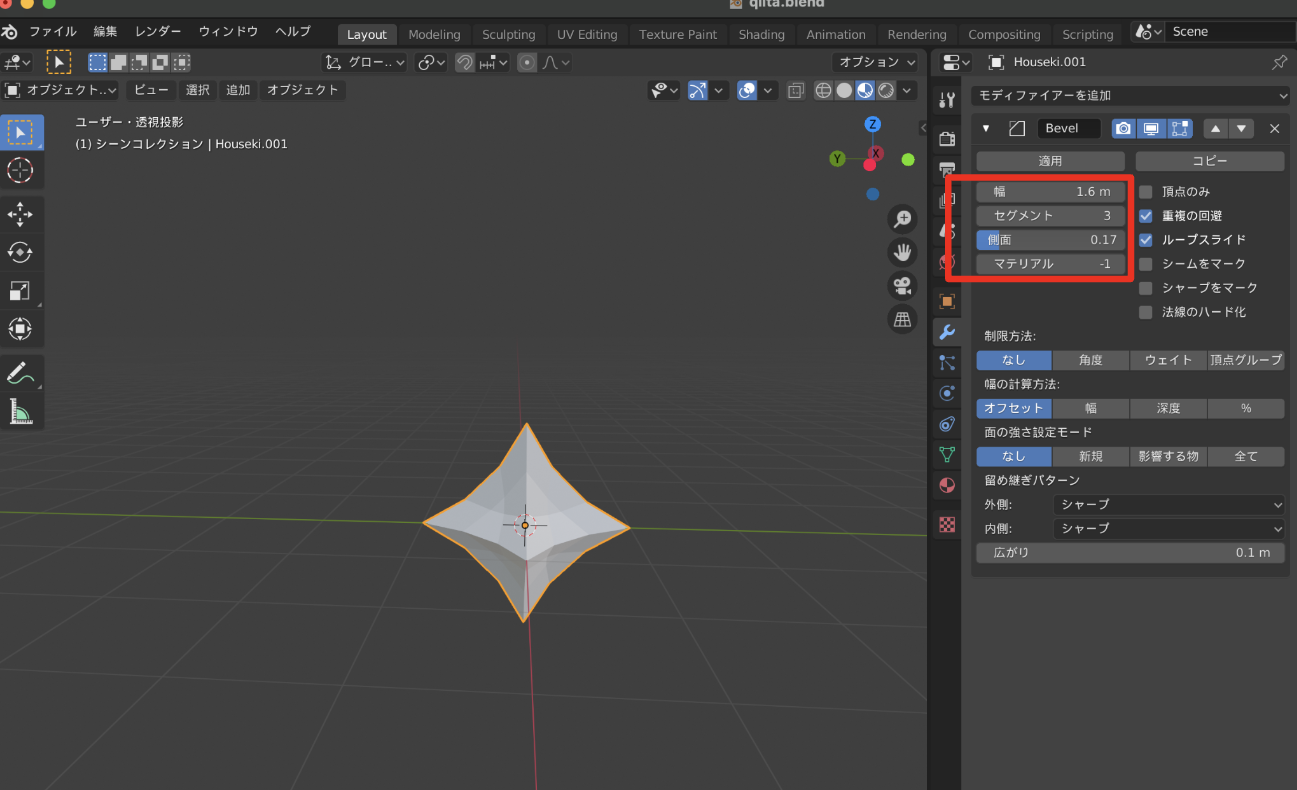Image resolution: width=1297 pixels, height=790 pixels.
Task: Open the 外側 miter dropdown
Action: pyautogui.click(x=1169, y=505)
